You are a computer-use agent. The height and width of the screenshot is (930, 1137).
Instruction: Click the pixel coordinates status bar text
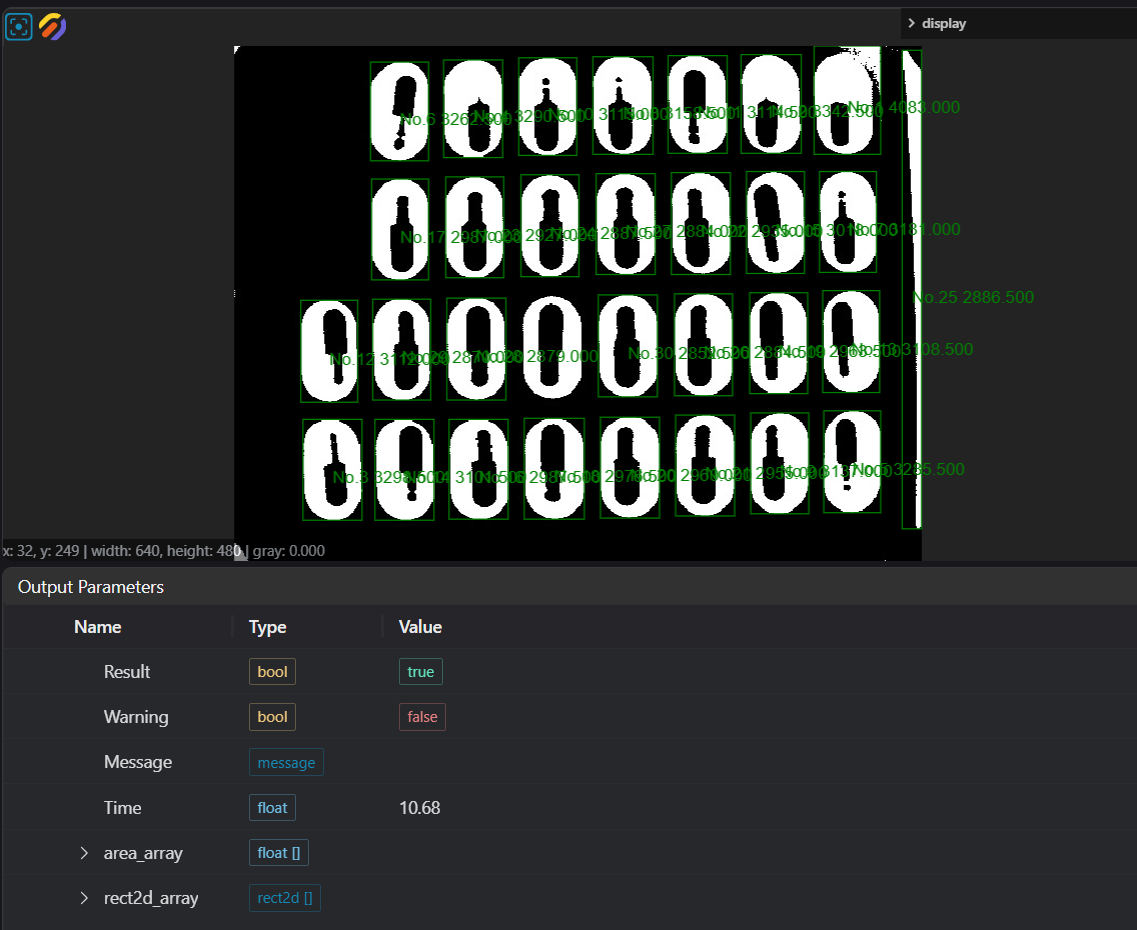(163, 551)
